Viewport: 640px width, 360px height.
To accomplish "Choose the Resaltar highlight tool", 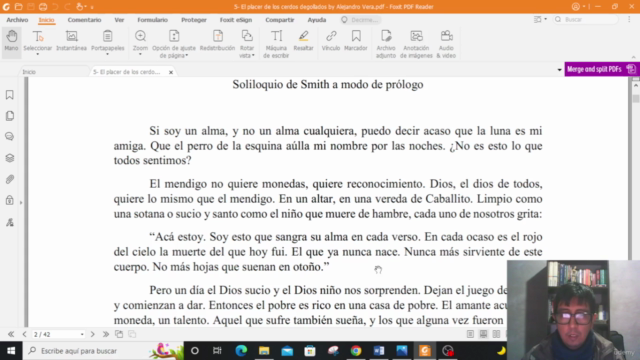I will click(x=303, y=41).
